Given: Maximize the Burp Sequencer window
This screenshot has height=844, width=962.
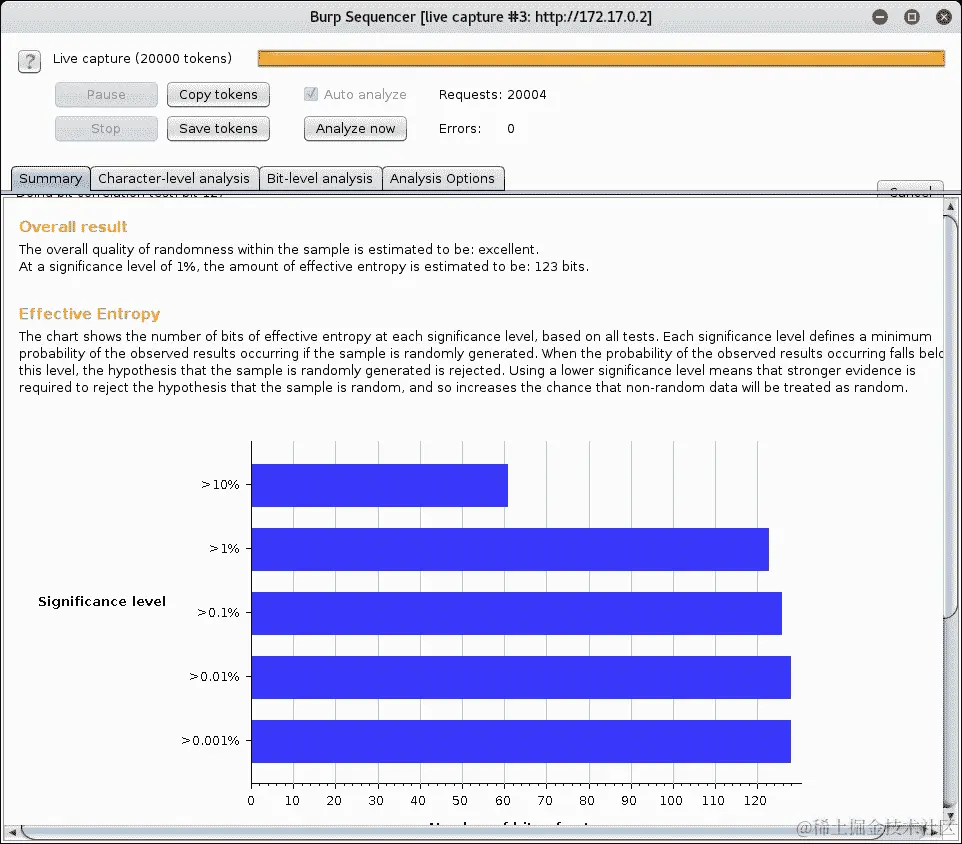Looking at the screenshot, I should (912, 17).
